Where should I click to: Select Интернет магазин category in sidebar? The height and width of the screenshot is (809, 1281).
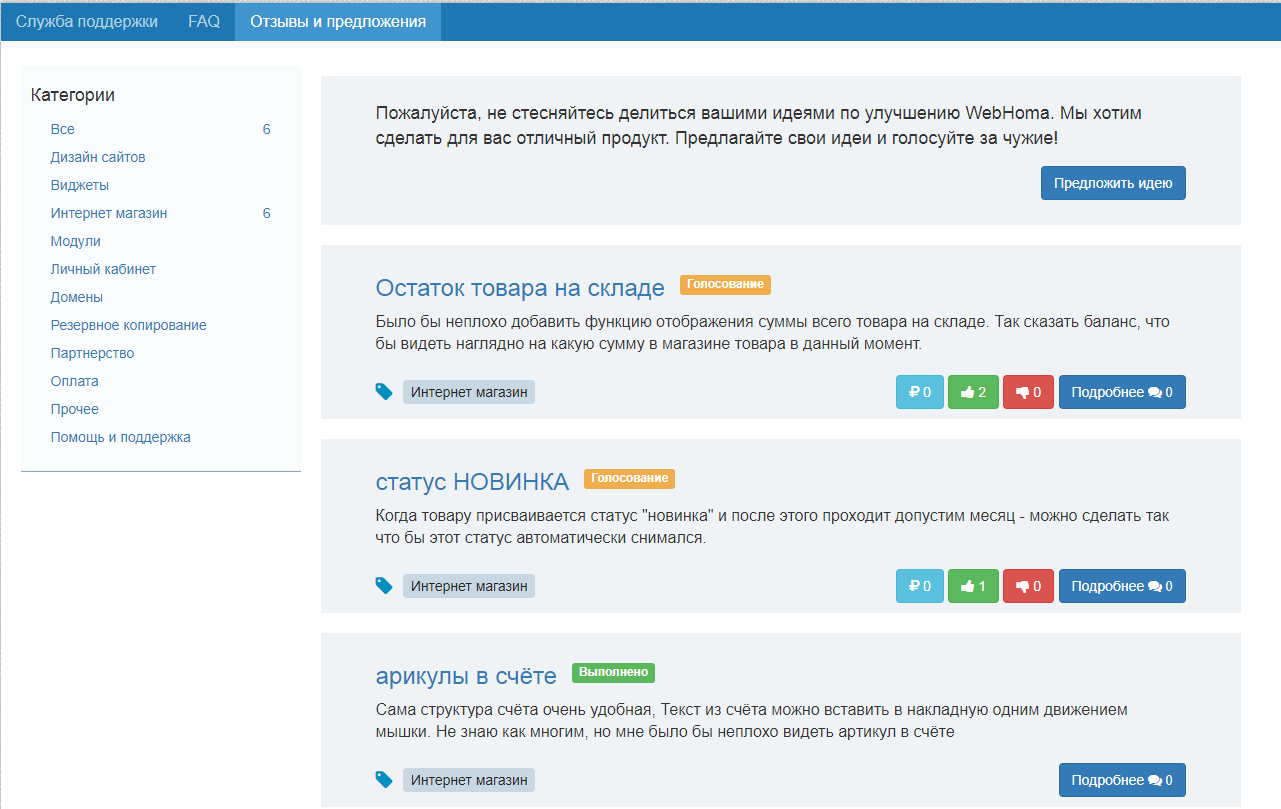(109, 213)
